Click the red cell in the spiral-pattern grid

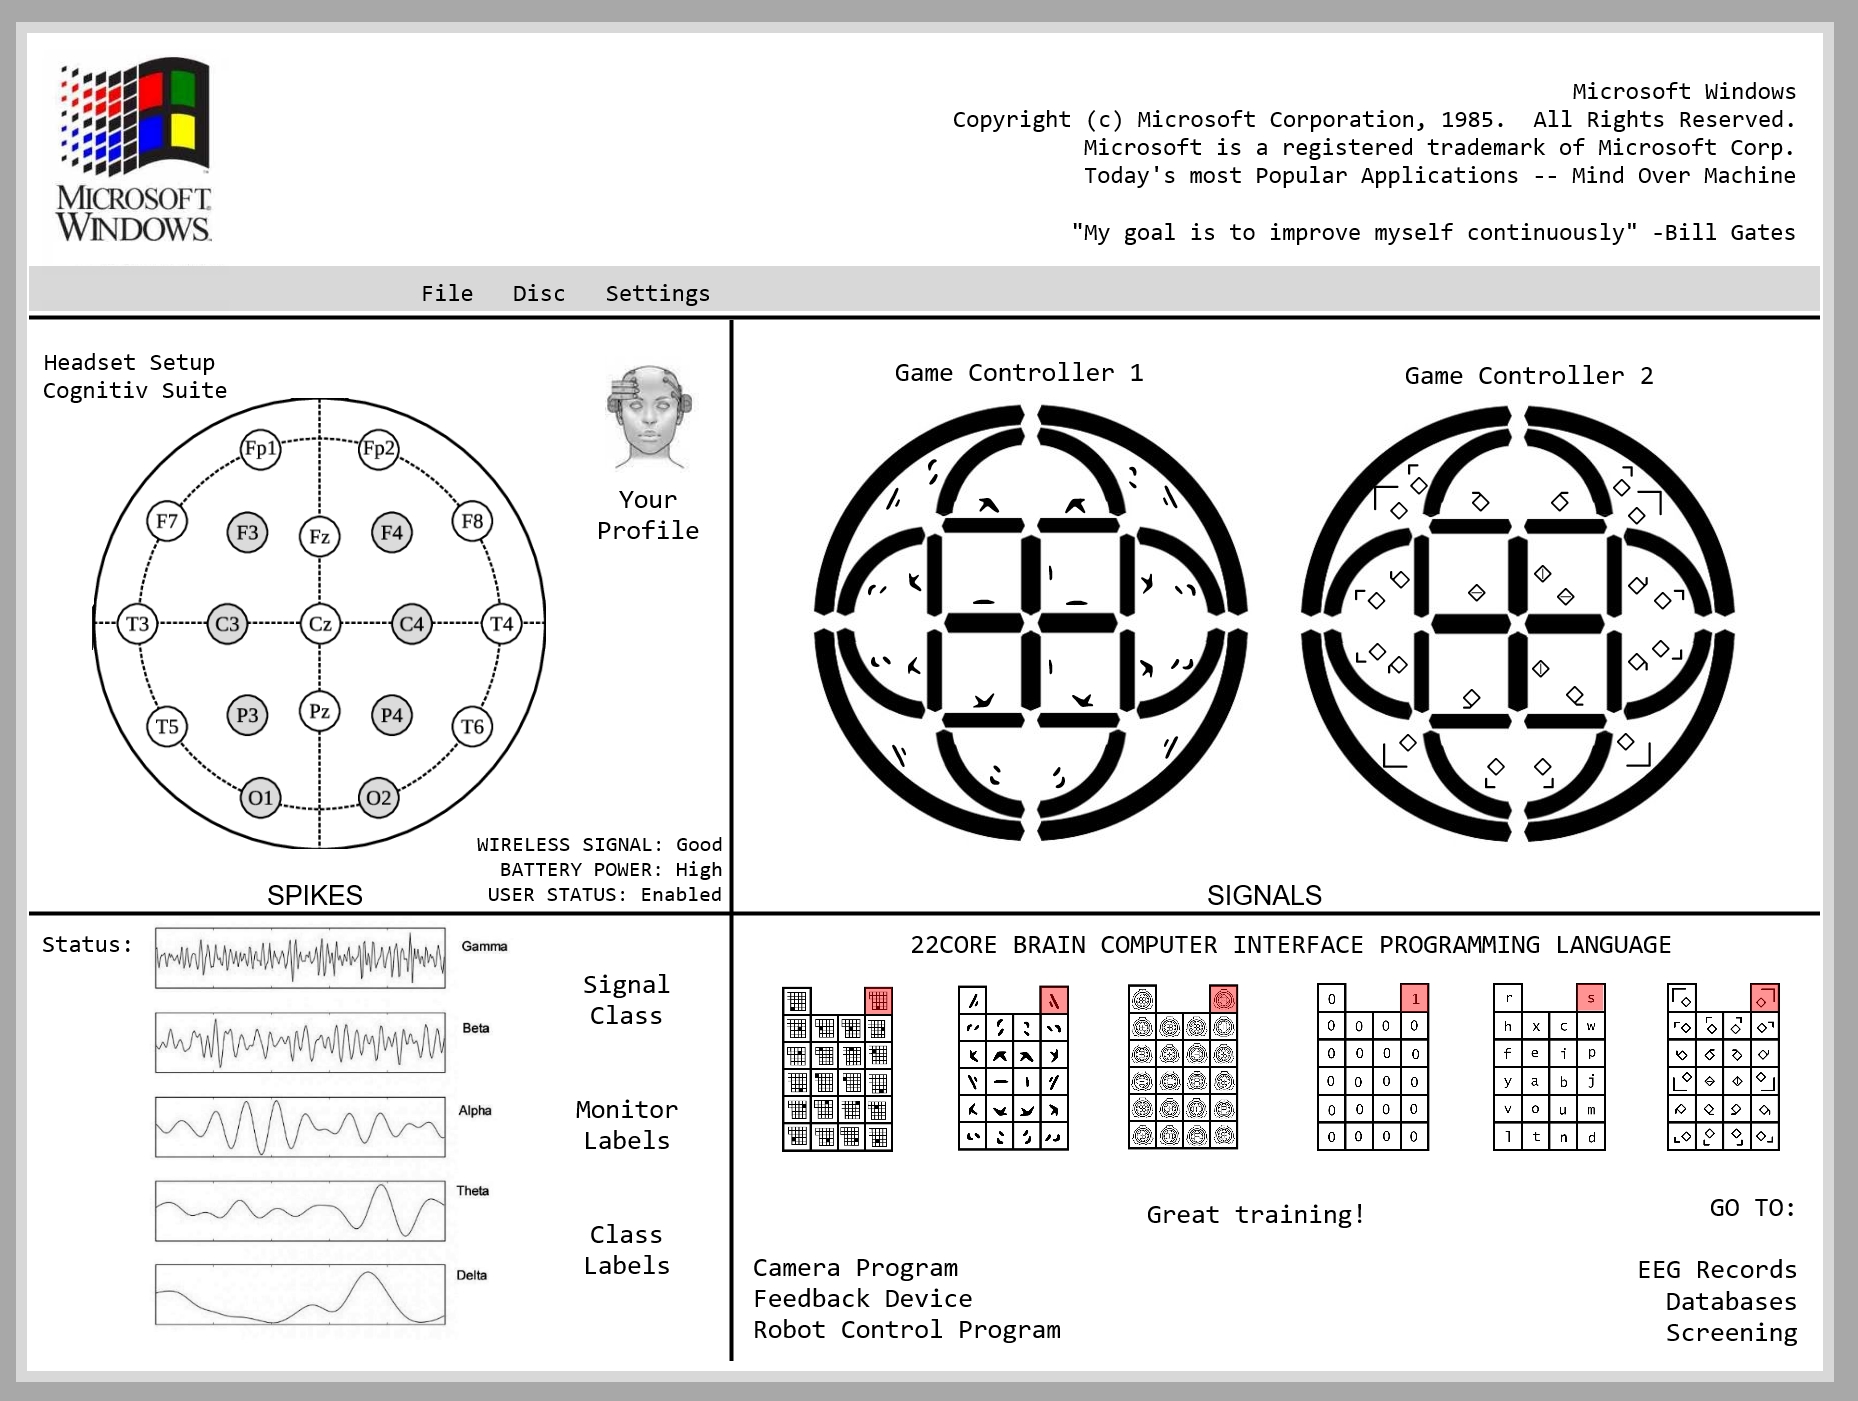click(x=1224, y=998)
